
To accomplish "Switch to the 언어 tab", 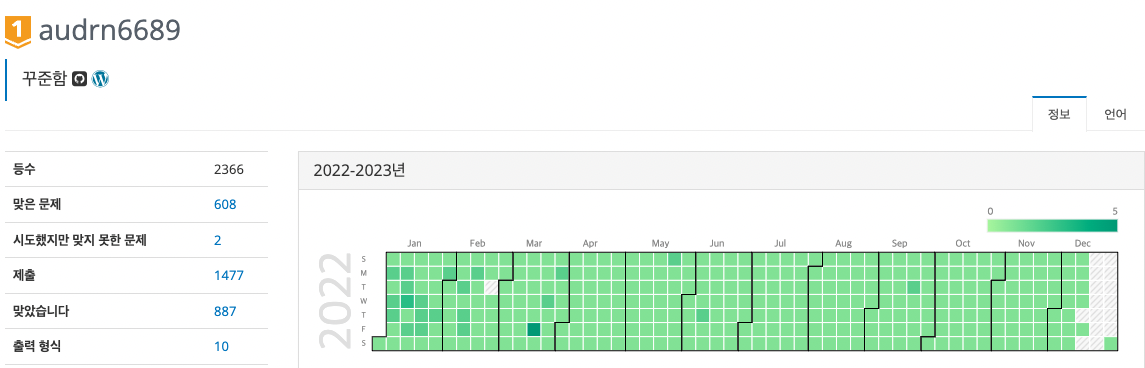I will [x=1115, y=115].
